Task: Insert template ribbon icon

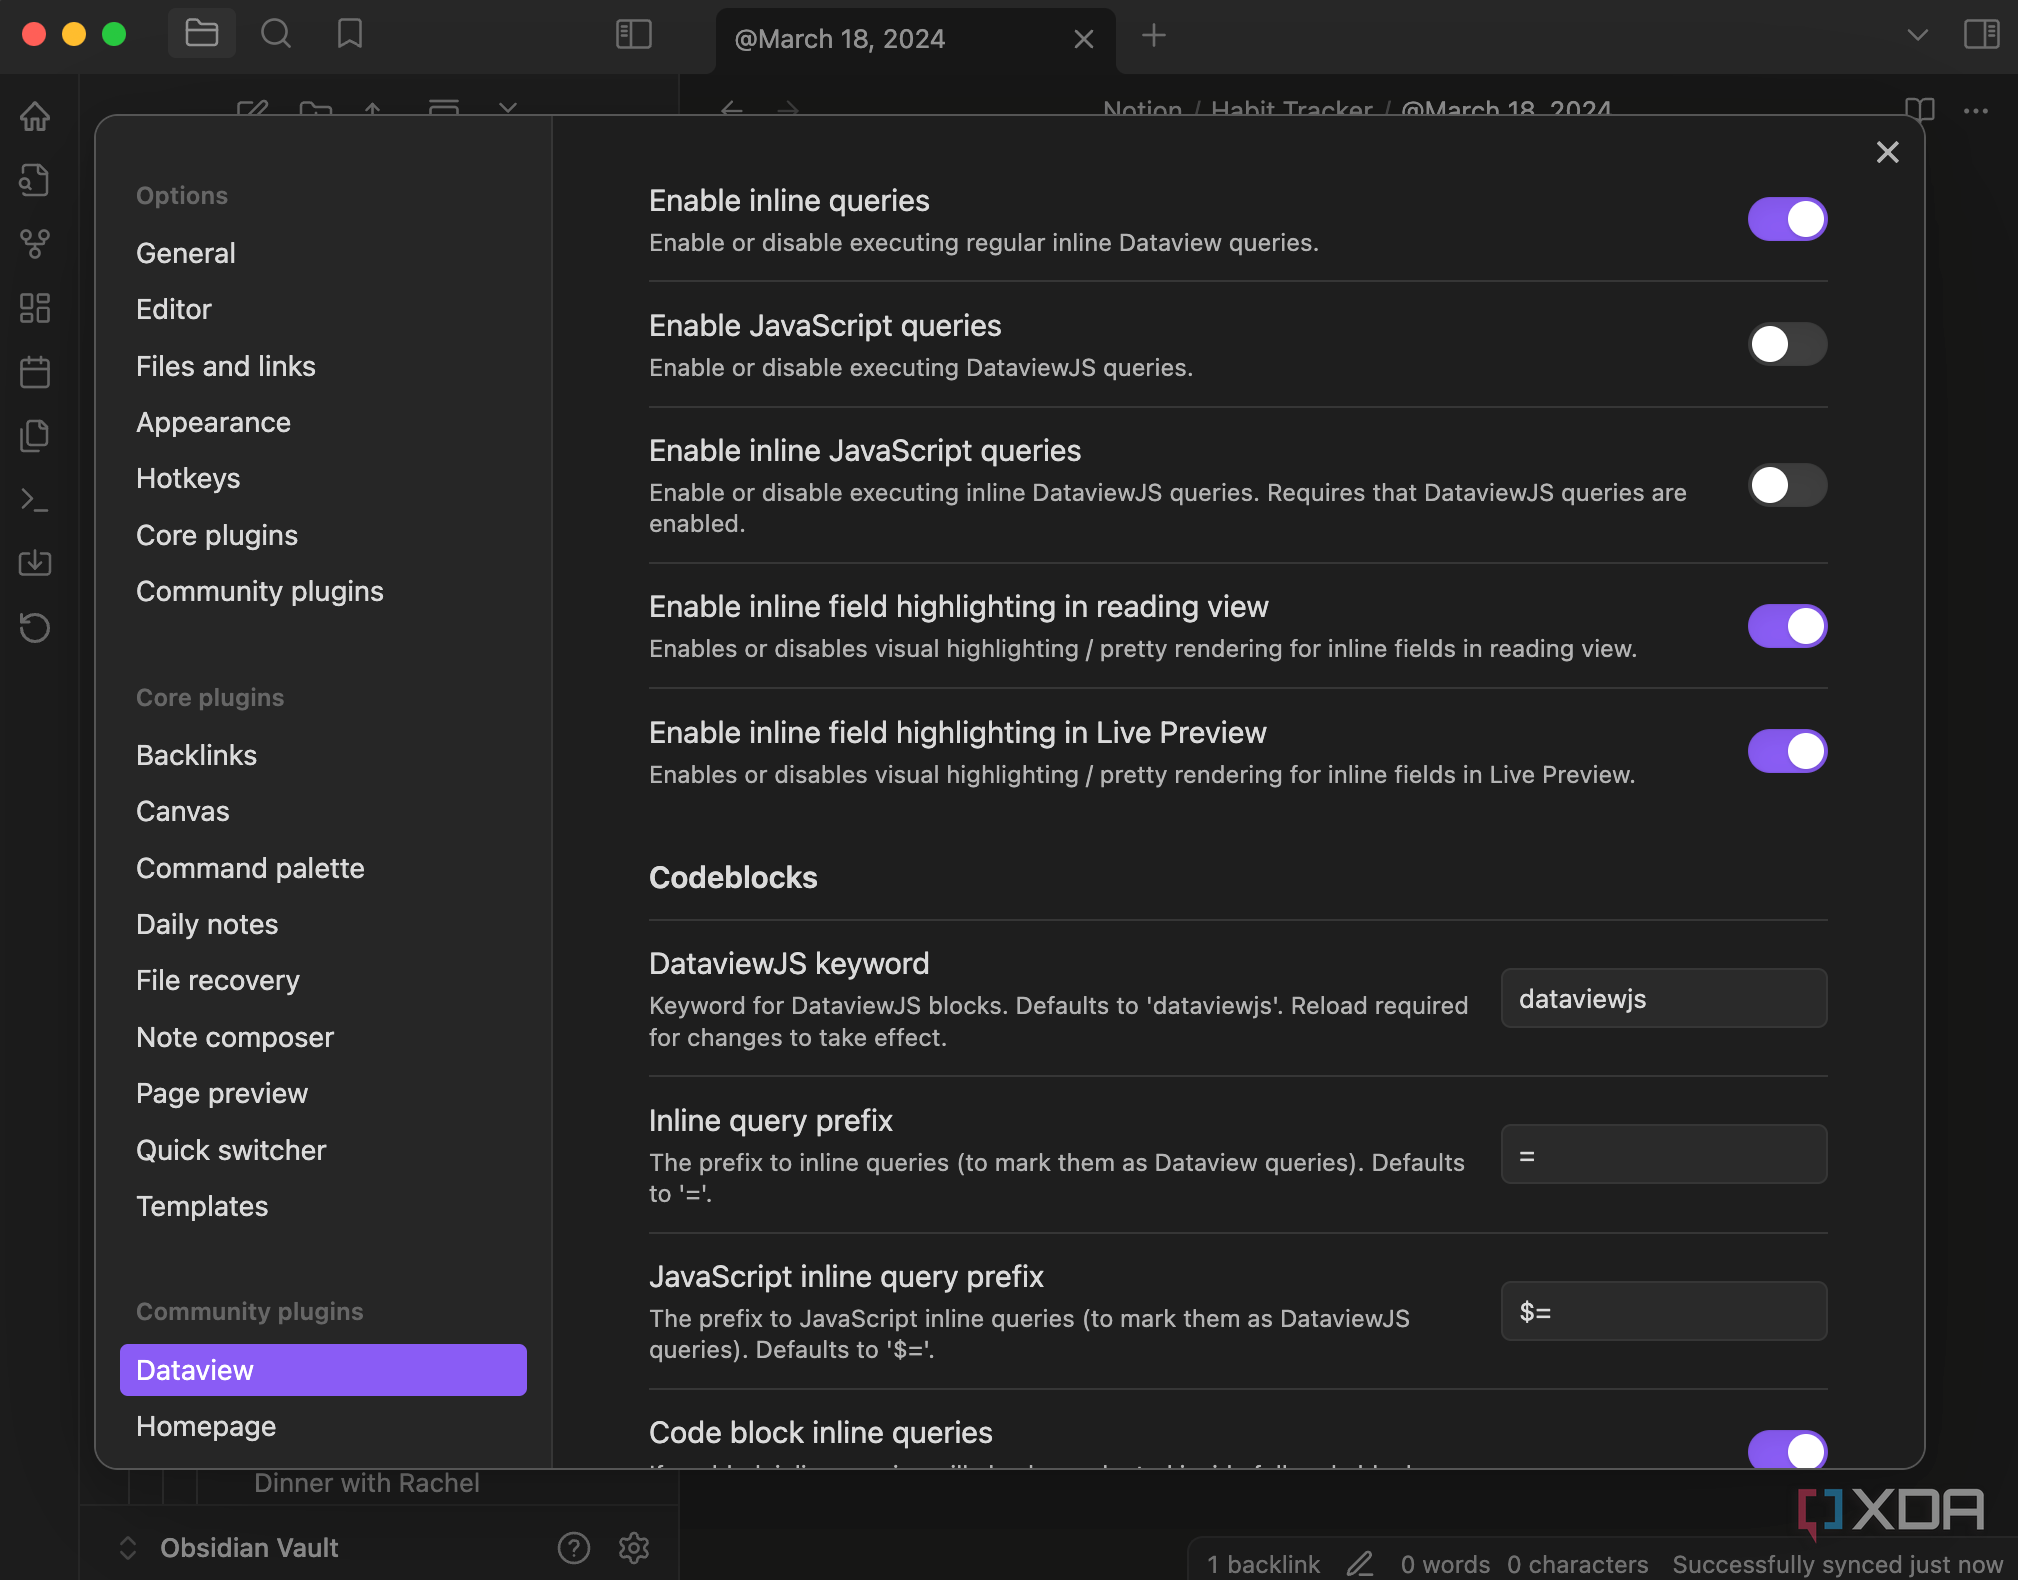Action: 35,436
